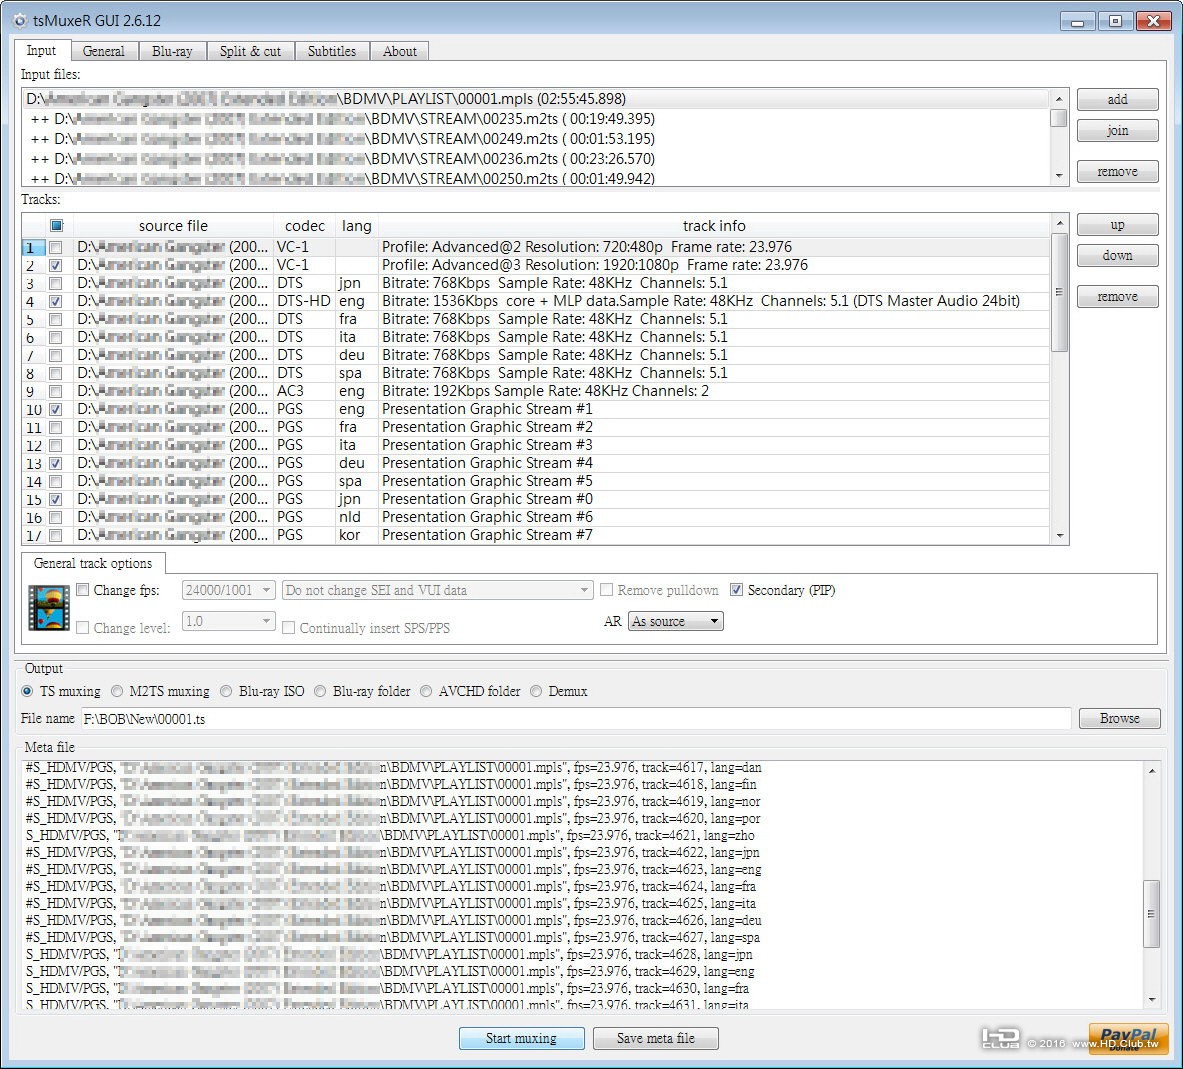The height and width of the screenshot is (1069, 1183).
Task: Open the Blu-ray tab
Action: pos(172,51)
